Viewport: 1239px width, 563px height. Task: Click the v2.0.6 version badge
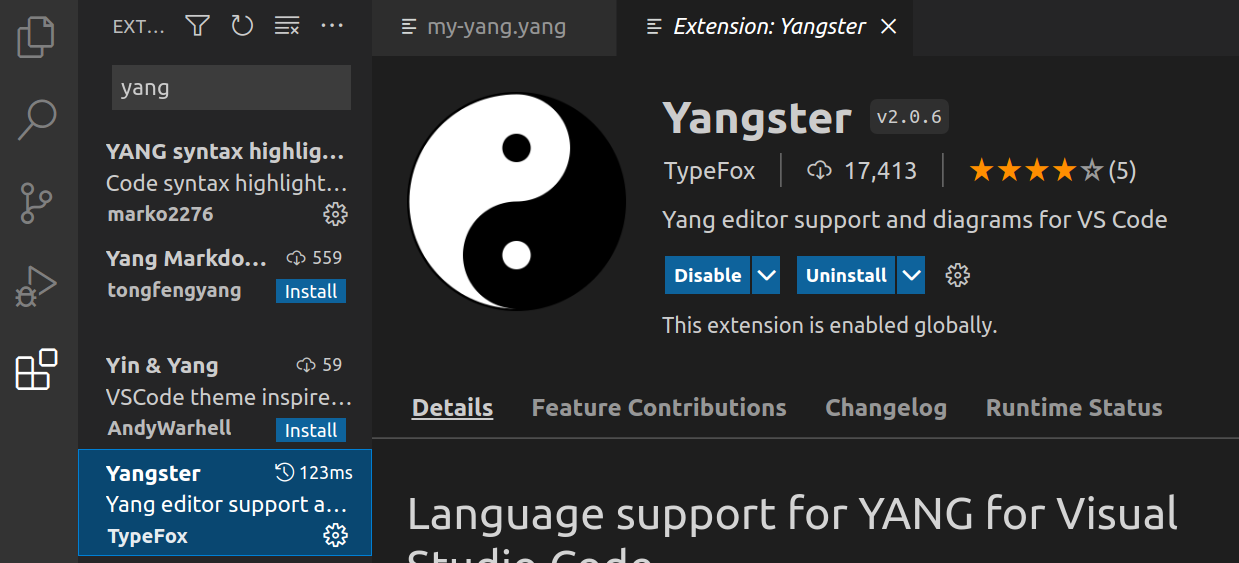coord(909,117)
